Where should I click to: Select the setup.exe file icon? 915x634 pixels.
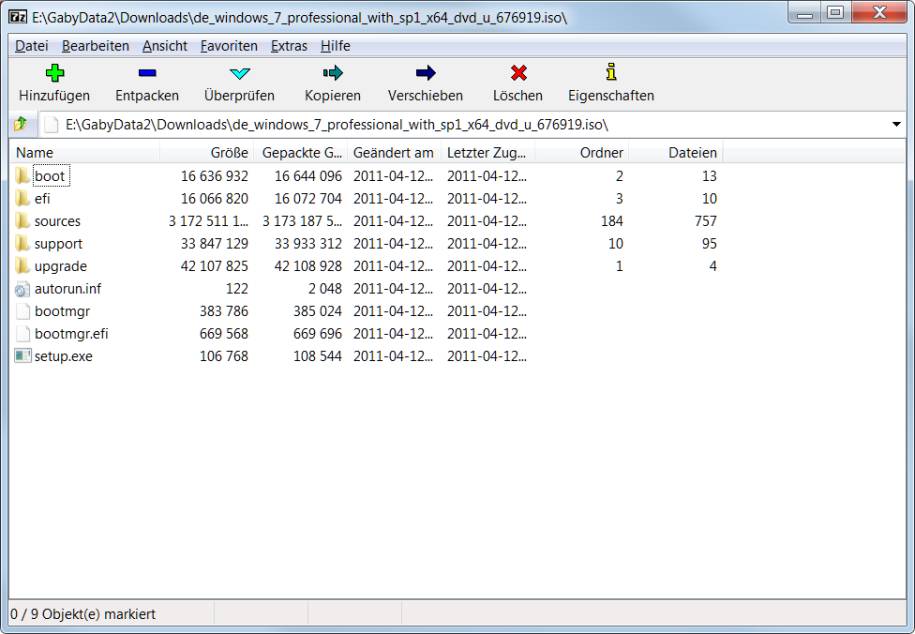[23, 356]
